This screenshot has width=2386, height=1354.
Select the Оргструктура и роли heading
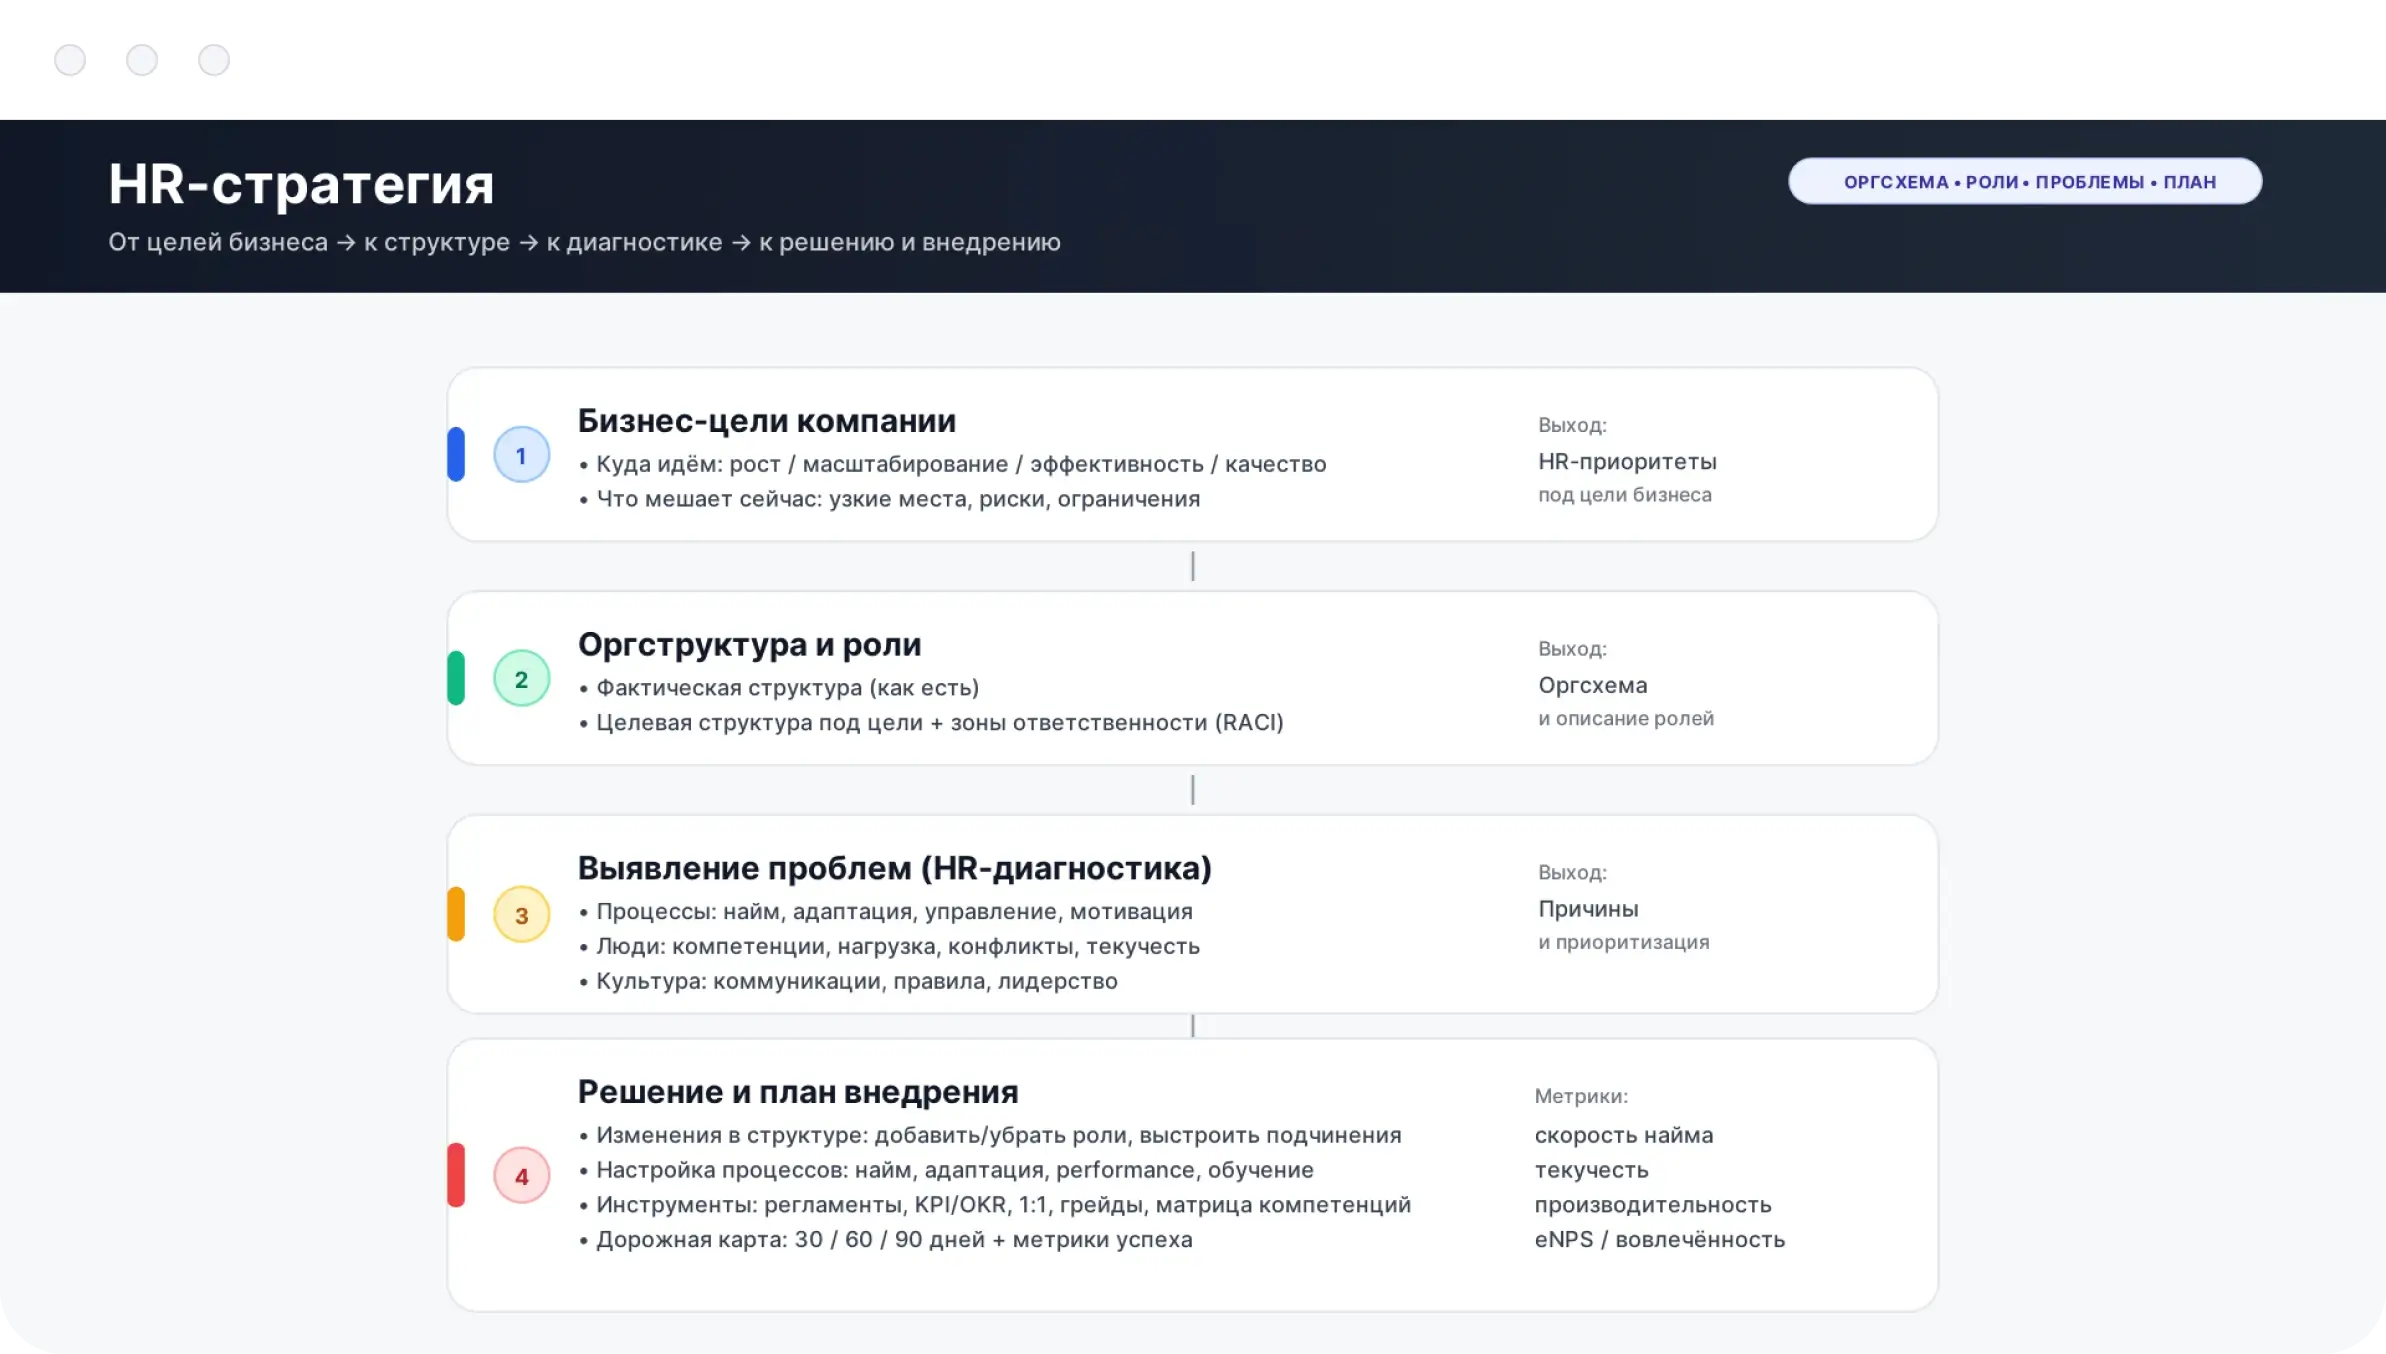[x=749, y=645]
